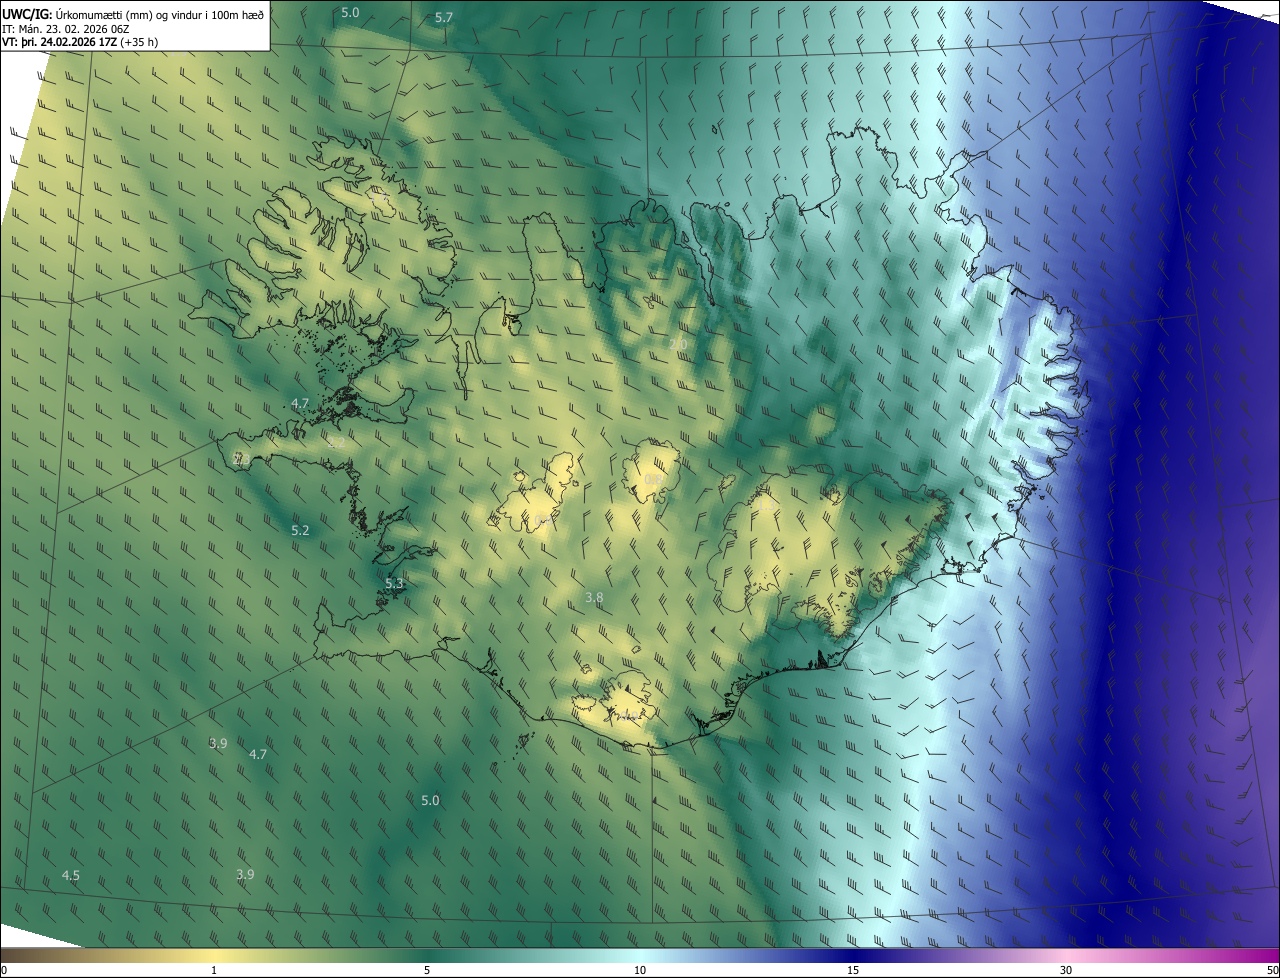1280x978 pixels.
Task: Click the 3.8 value label
Action: tap(594, 597)
